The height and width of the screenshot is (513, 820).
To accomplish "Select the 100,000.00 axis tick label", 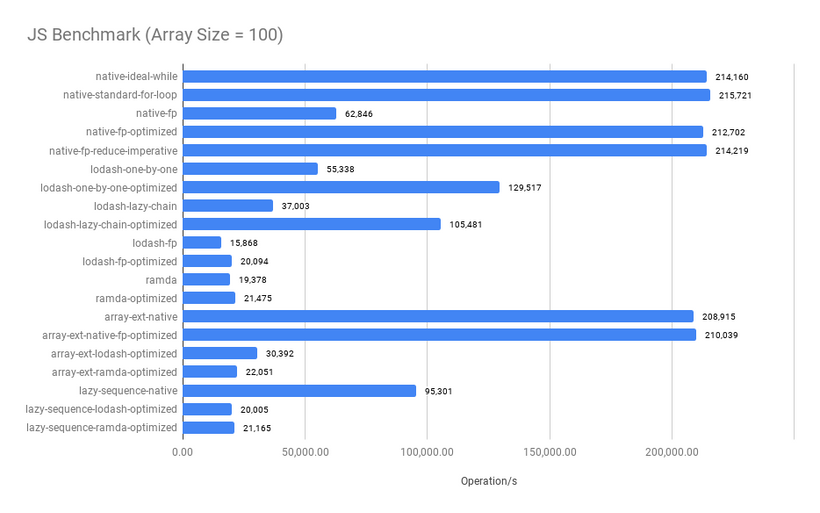I will click(427, 452).
